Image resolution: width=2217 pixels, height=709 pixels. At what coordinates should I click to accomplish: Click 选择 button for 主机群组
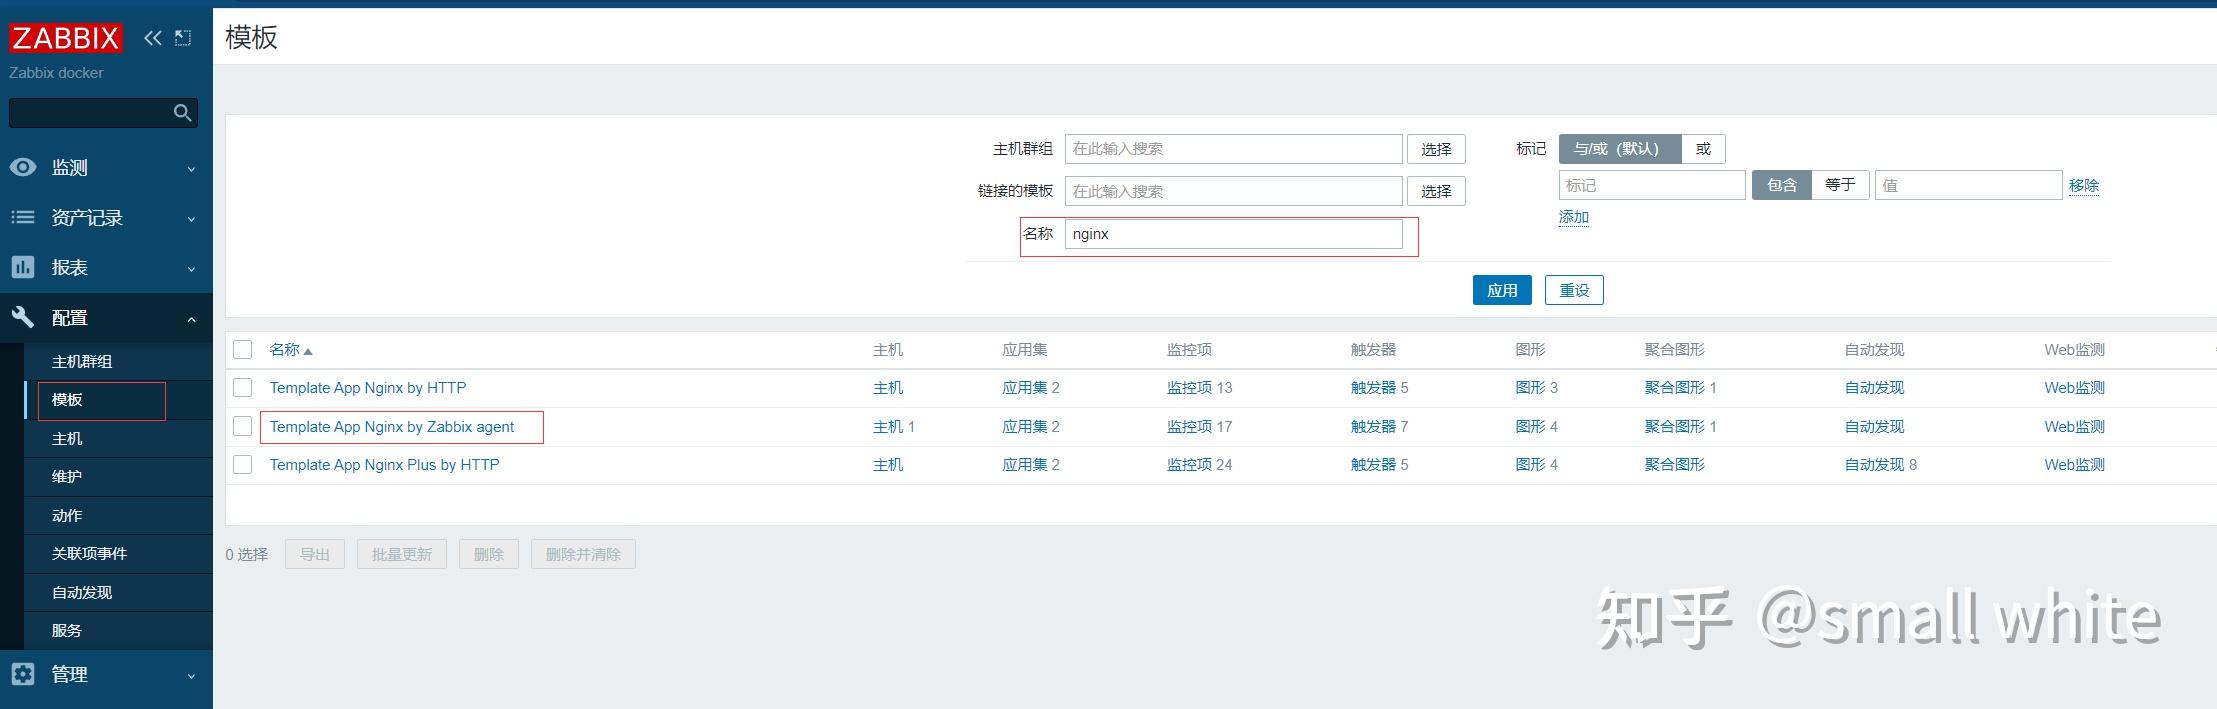click(1436, 149)
